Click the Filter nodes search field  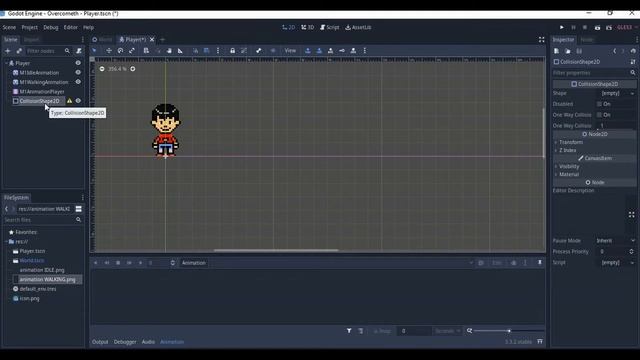[x=48, y=51]
